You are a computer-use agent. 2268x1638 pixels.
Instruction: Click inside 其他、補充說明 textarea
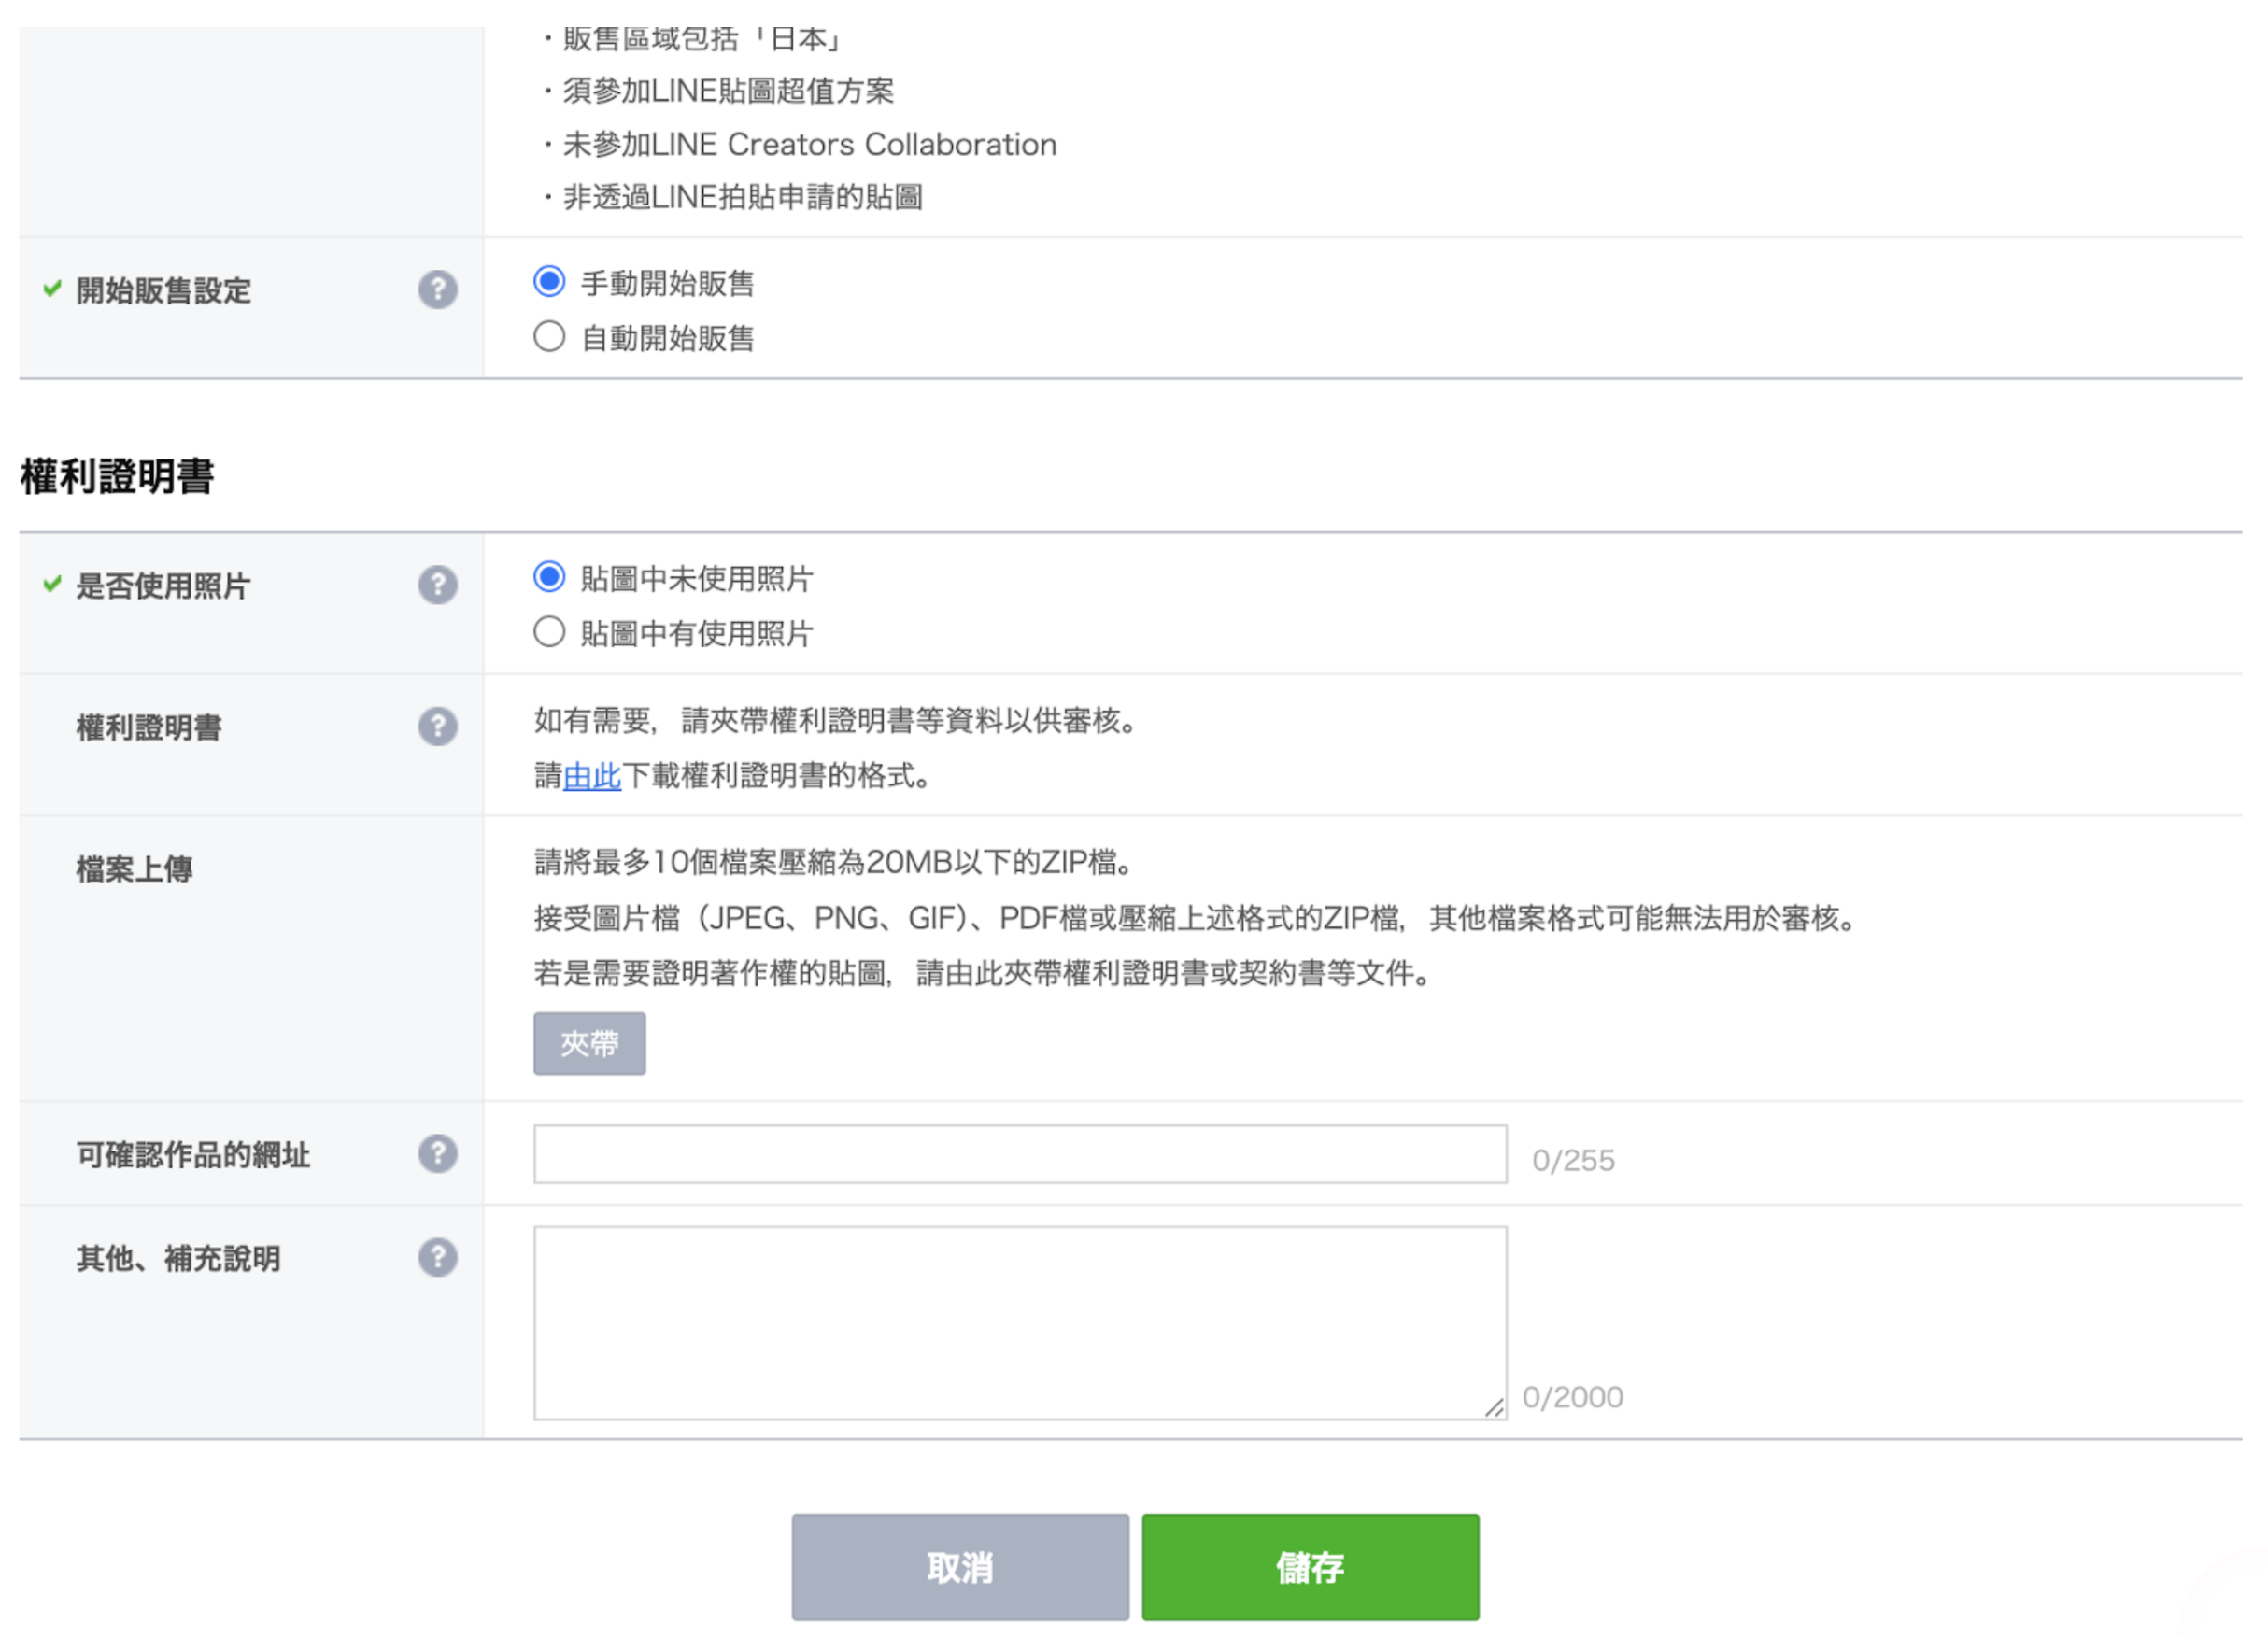1019,1322
